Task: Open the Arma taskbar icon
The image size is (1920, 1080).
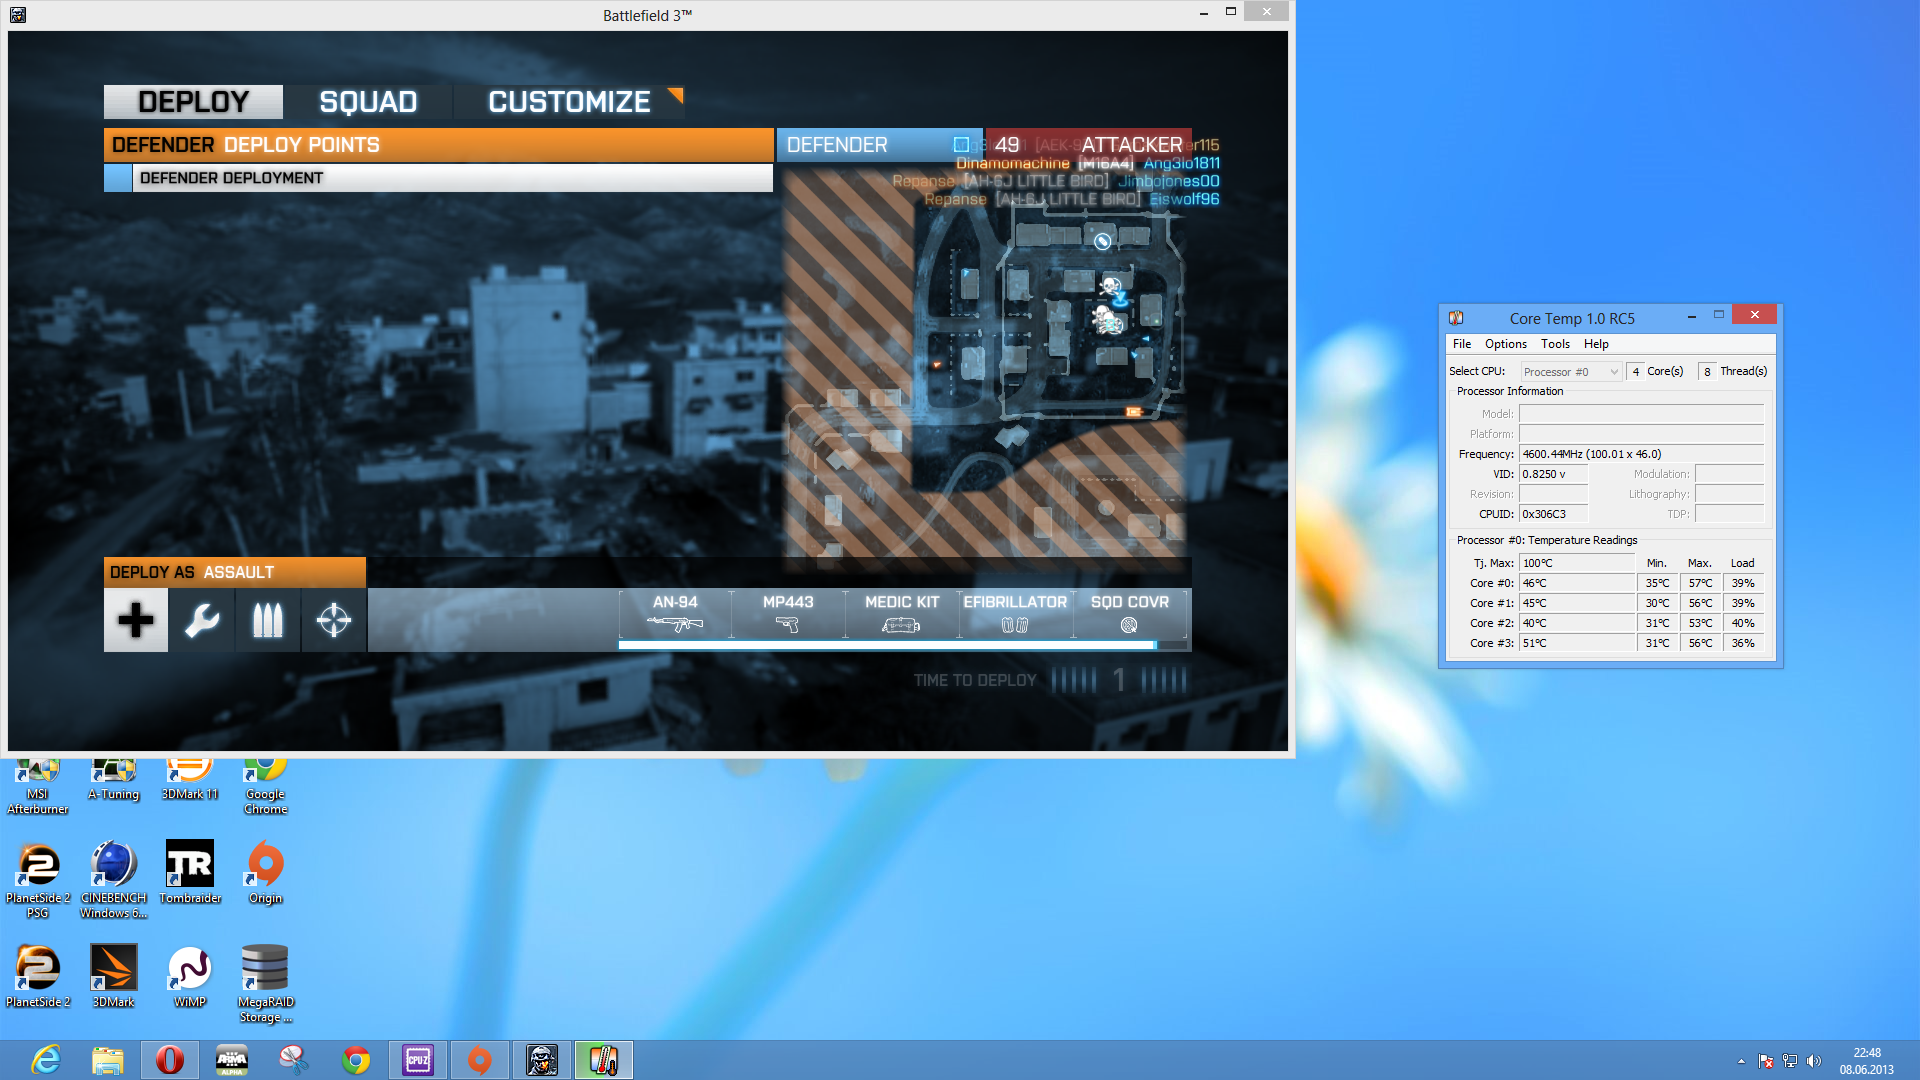Action: [231, 1060]
